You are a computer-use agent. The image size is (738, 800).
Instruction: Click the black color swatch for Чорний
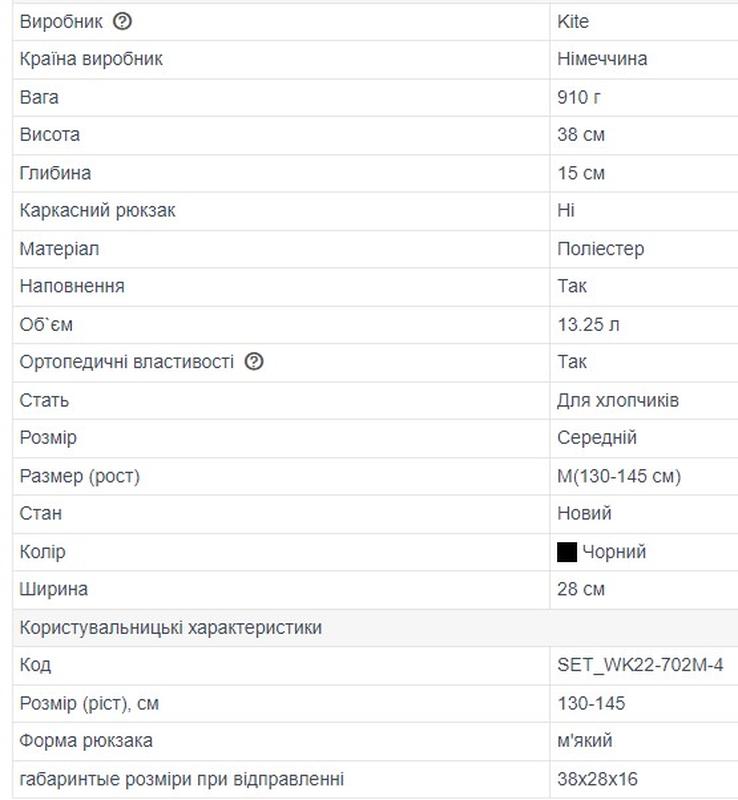(x=567, y=552)
